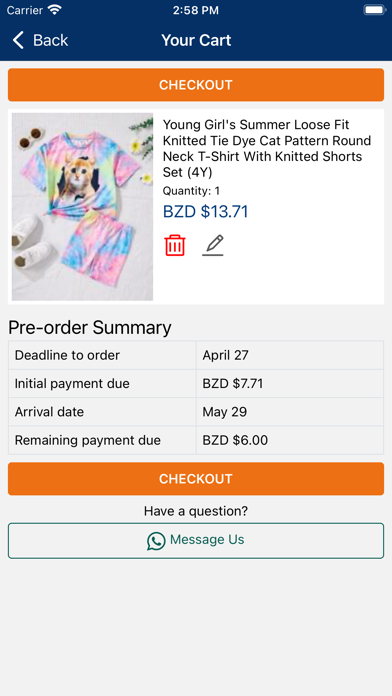Viewport: 392px width, 696px height.
Task: Go back using the Back label
Action: pos(51,40)
